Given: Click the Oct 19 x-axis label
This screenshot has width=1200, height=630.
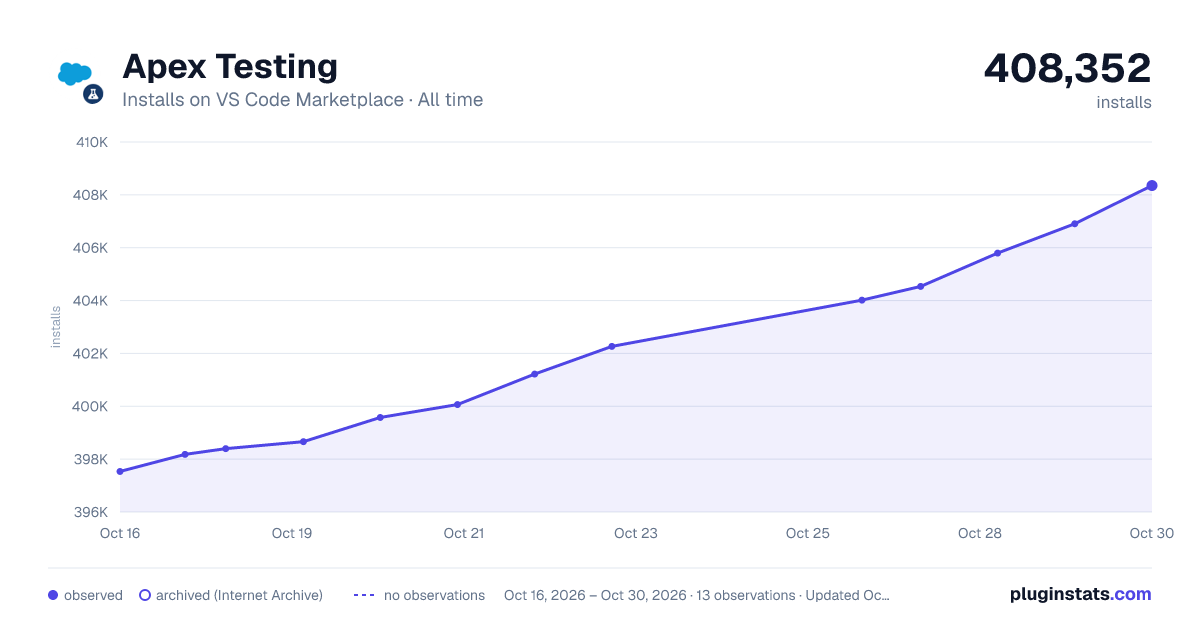Looking at the screenshot, I should 292,533.
